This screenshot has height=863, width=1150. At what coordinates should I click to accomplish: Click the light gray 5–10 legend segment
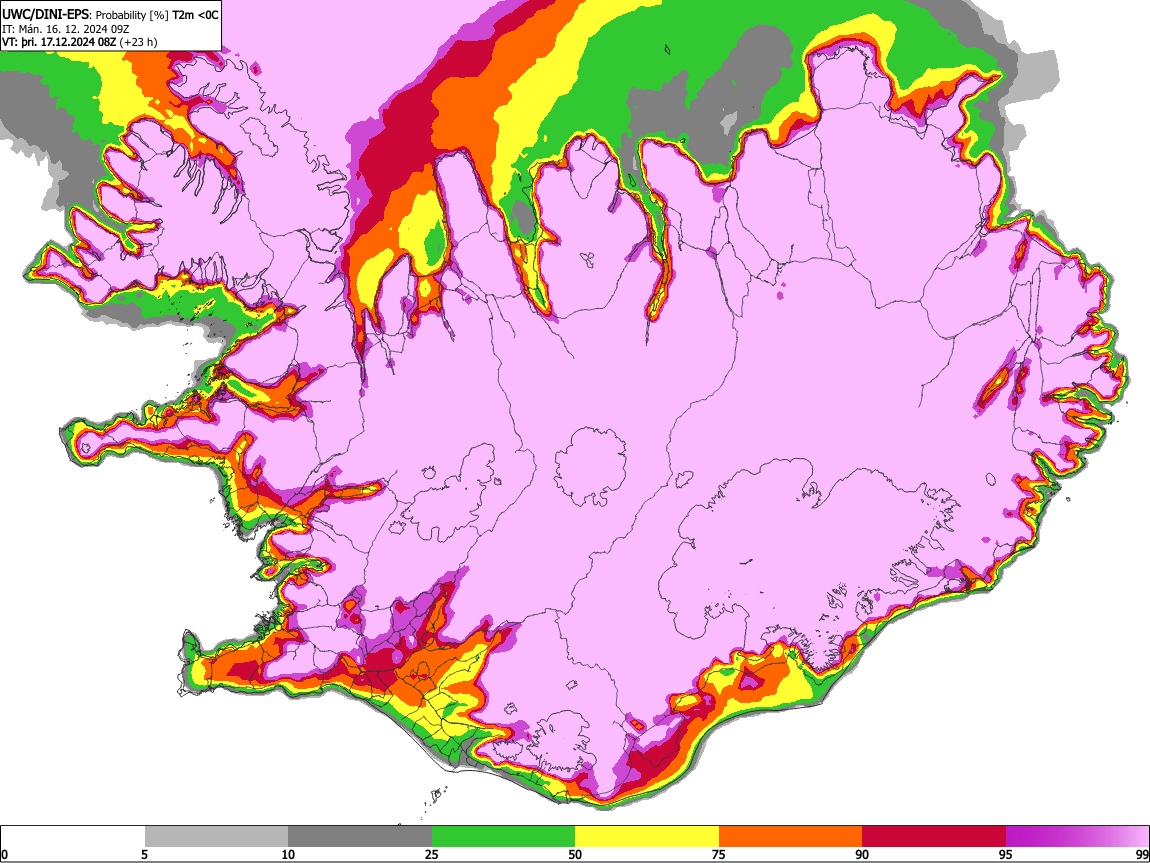(x=216, y=836)
